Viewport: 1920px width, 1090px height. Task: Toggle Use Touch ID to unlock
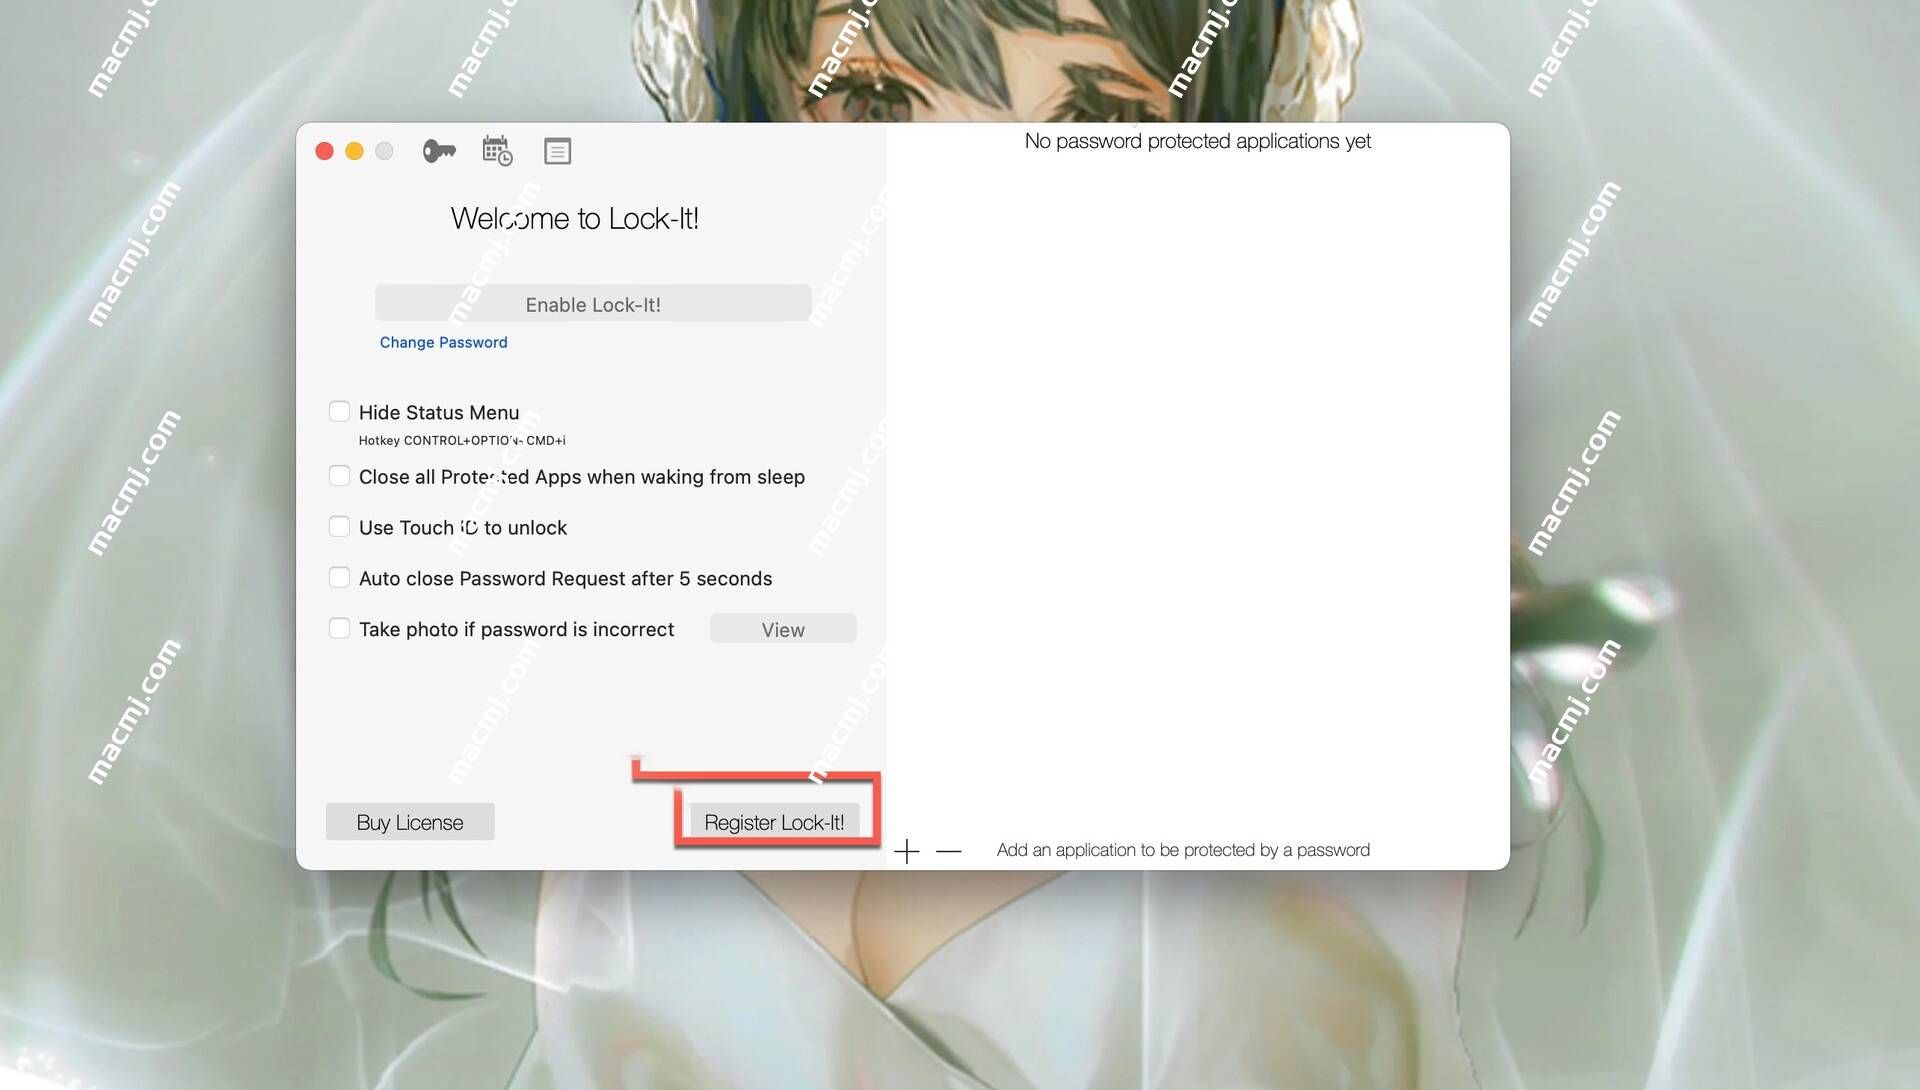click(340, 527)
